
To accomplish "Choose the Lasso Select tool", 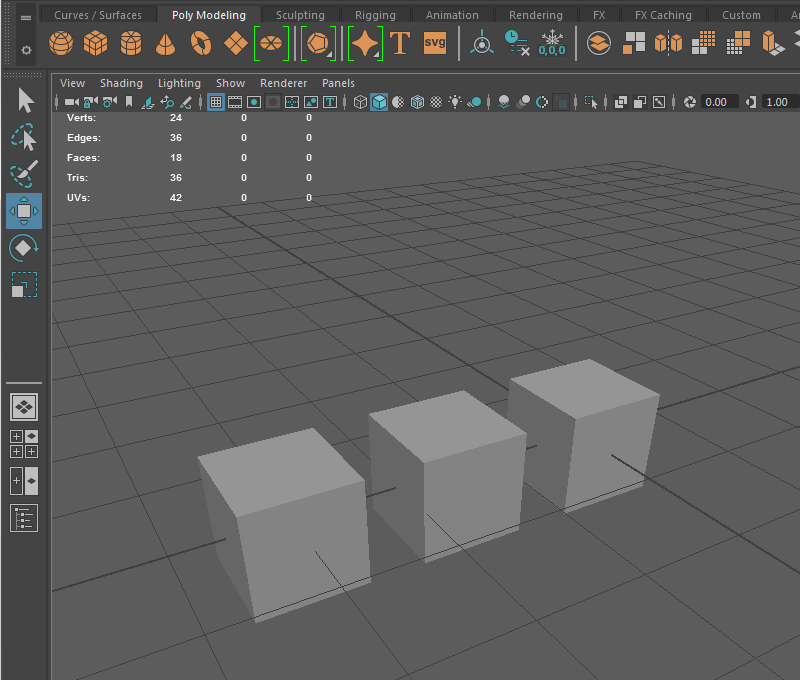I will click(x=24, y=138).
